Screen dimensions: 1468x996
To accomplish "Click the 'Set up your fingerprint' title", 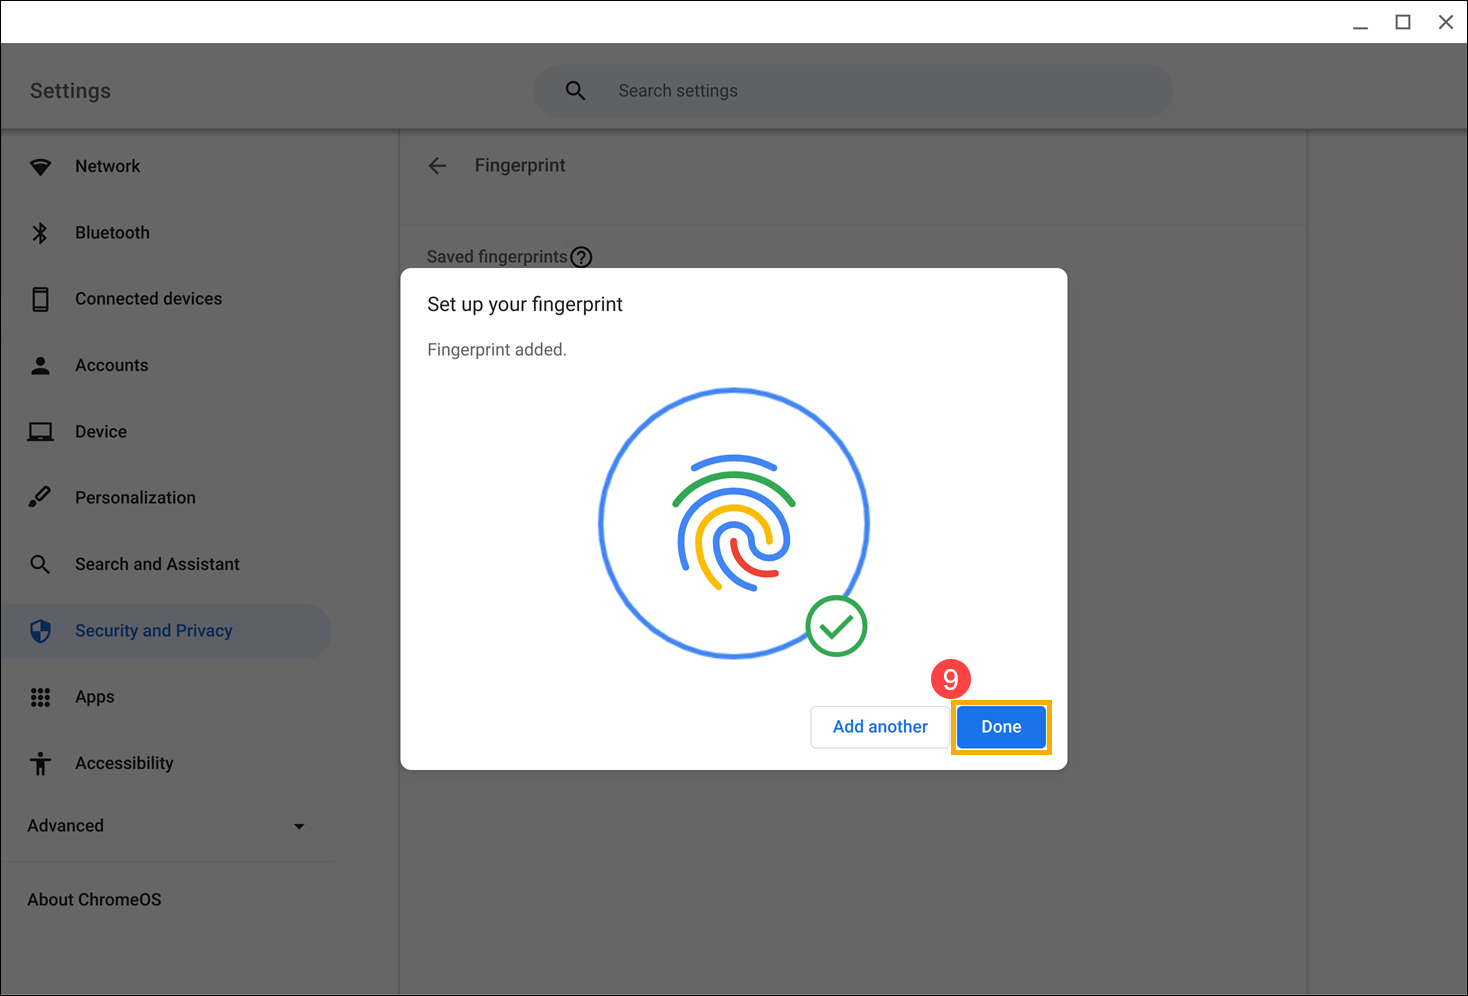I will [x=525, y=305].
